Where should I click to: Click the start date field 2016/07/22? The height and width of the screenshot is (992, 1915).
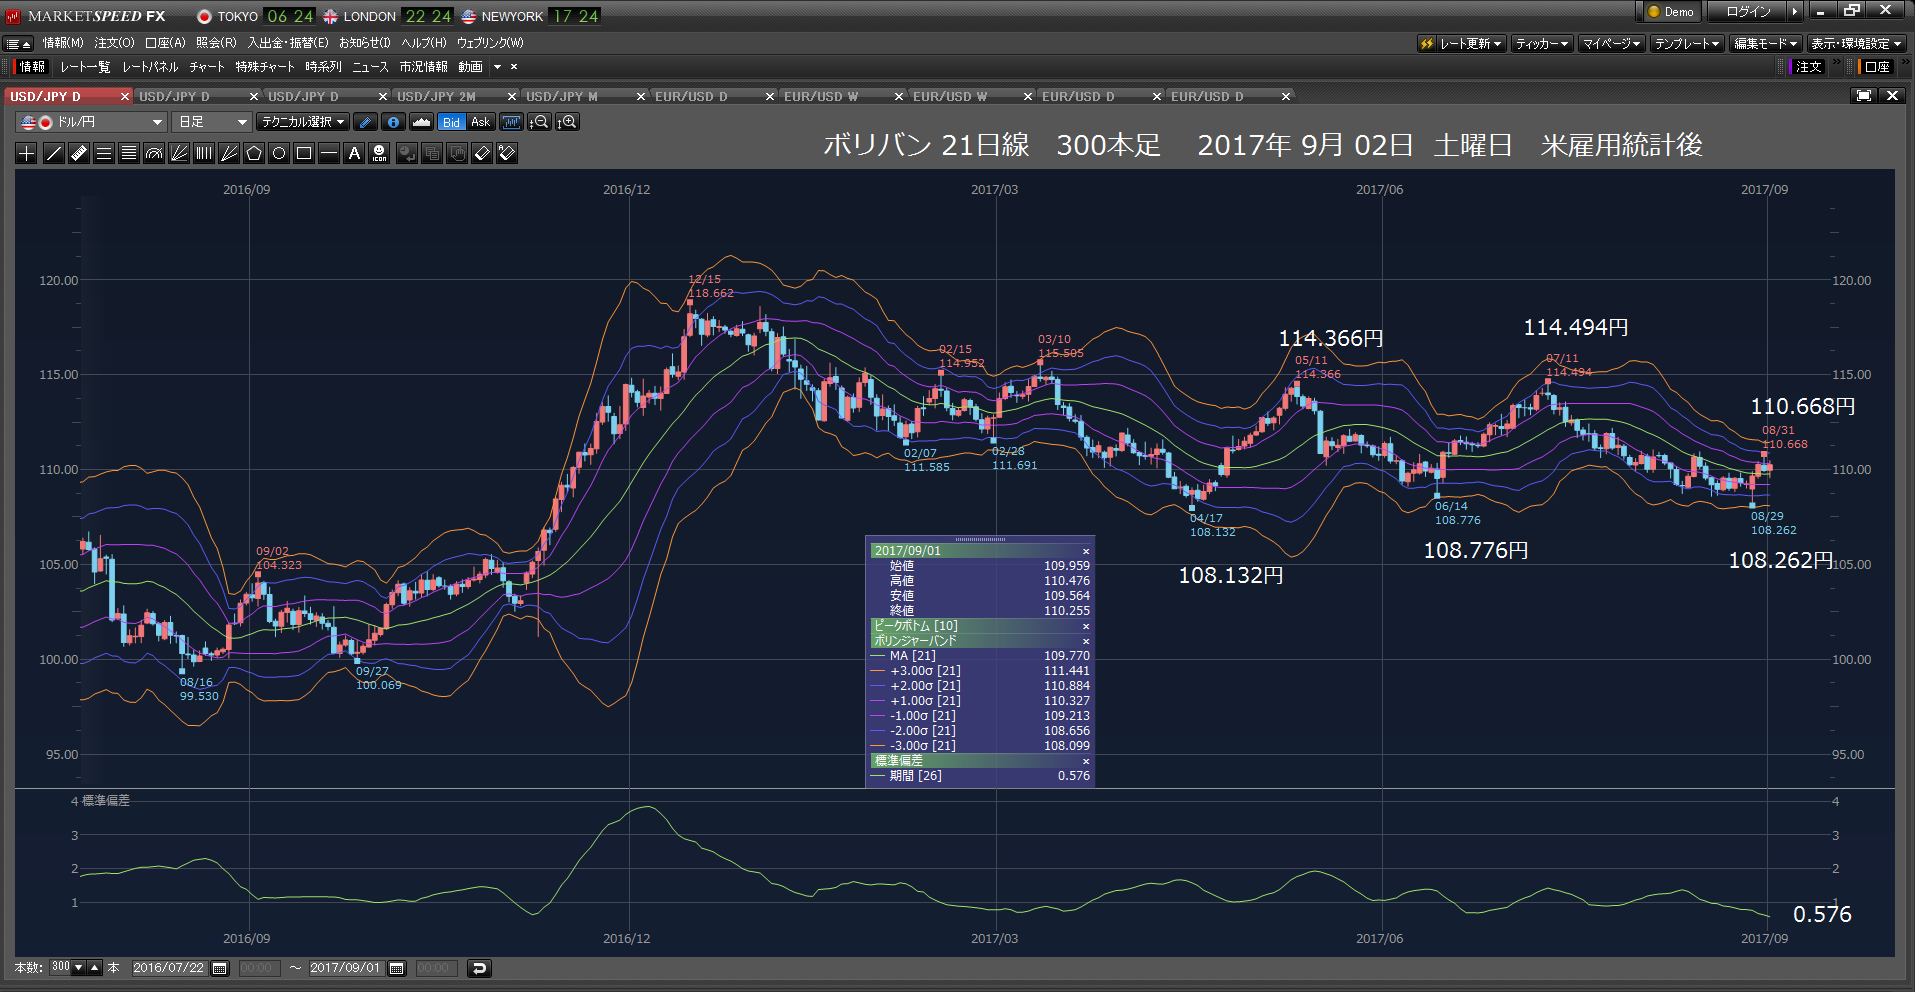[x=168, y=968]
